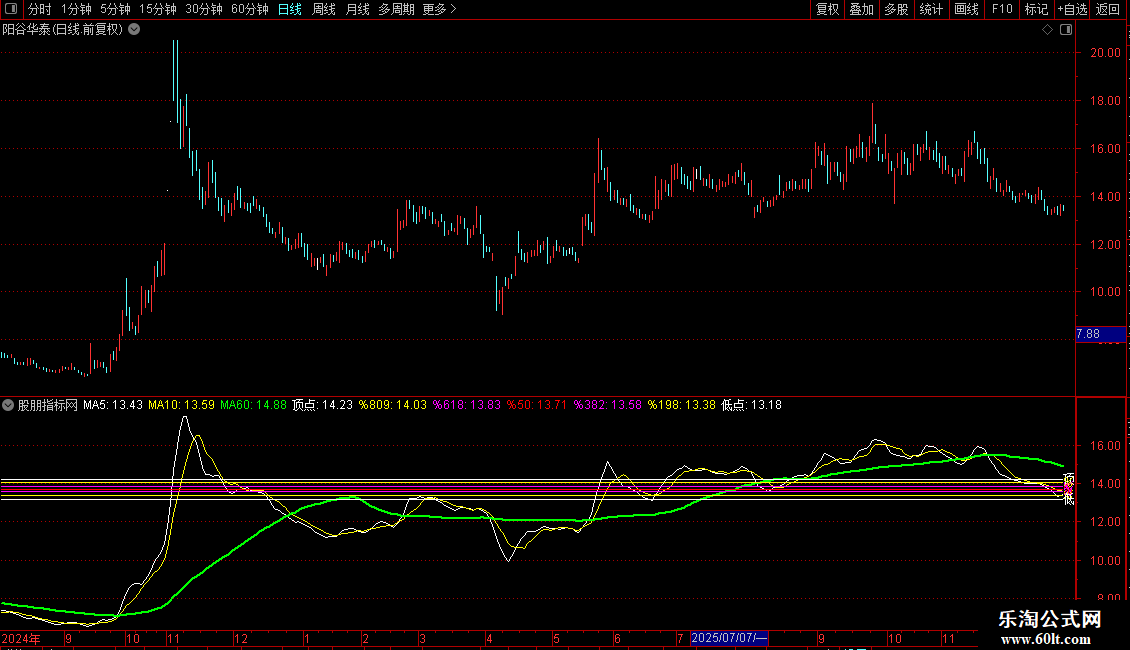Click the 2025/07/07 date cursor label
The height and width of the screenshot is (650, 1130).
click(x=729, y=638)
